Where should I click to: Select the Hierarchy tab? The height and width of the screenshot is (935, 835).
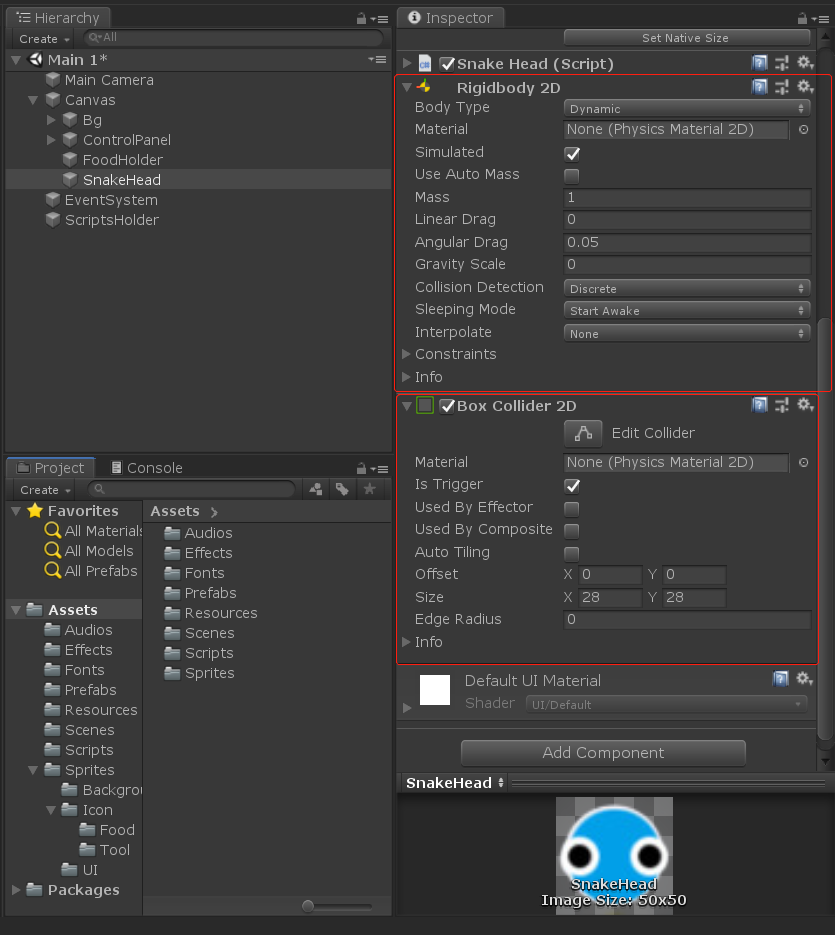[58, 18]
